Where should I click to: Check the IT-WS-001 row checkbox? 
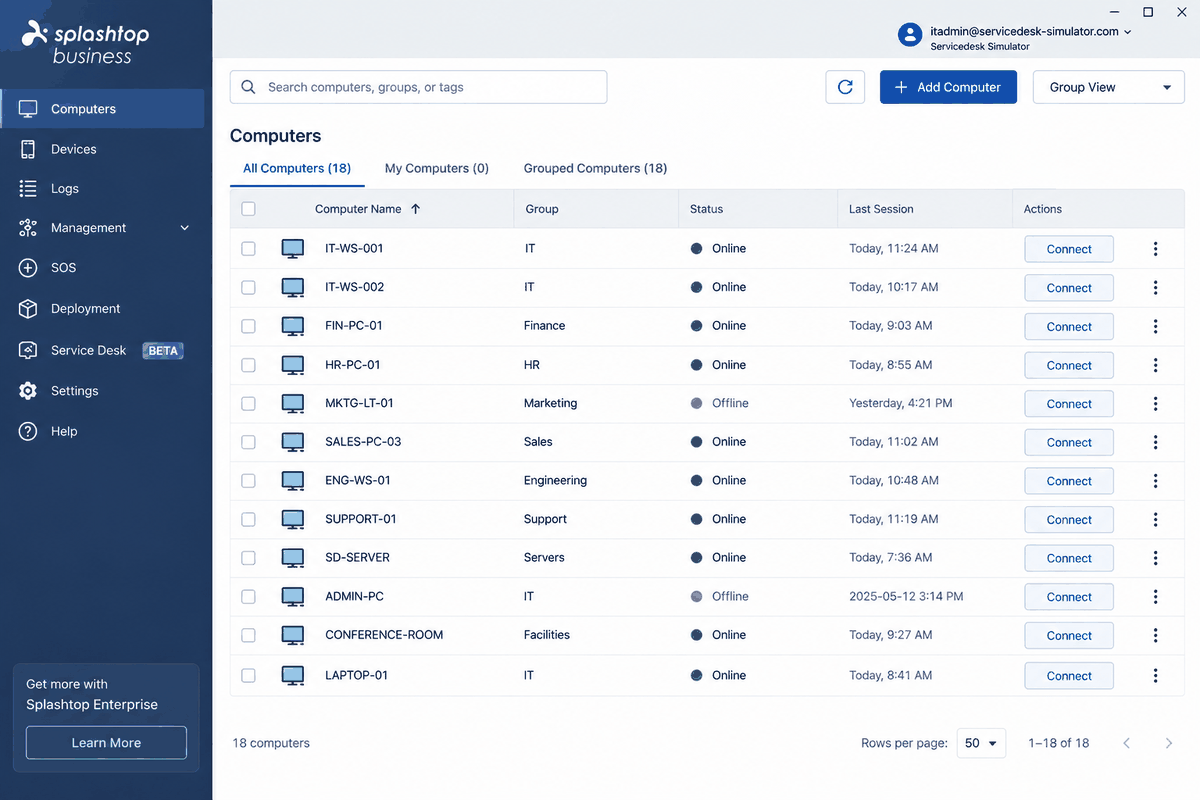tap(248, 248)
